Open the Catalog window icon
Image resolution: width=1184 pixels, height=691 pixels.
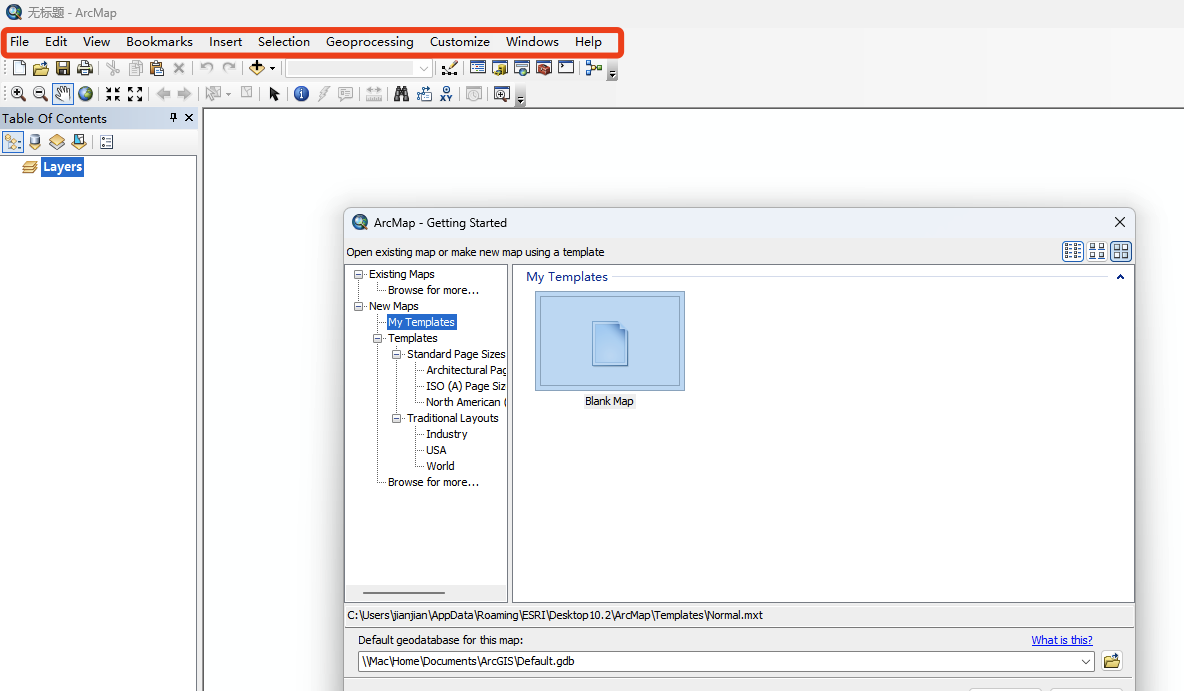pyautogui.click(x=499, y=68)
